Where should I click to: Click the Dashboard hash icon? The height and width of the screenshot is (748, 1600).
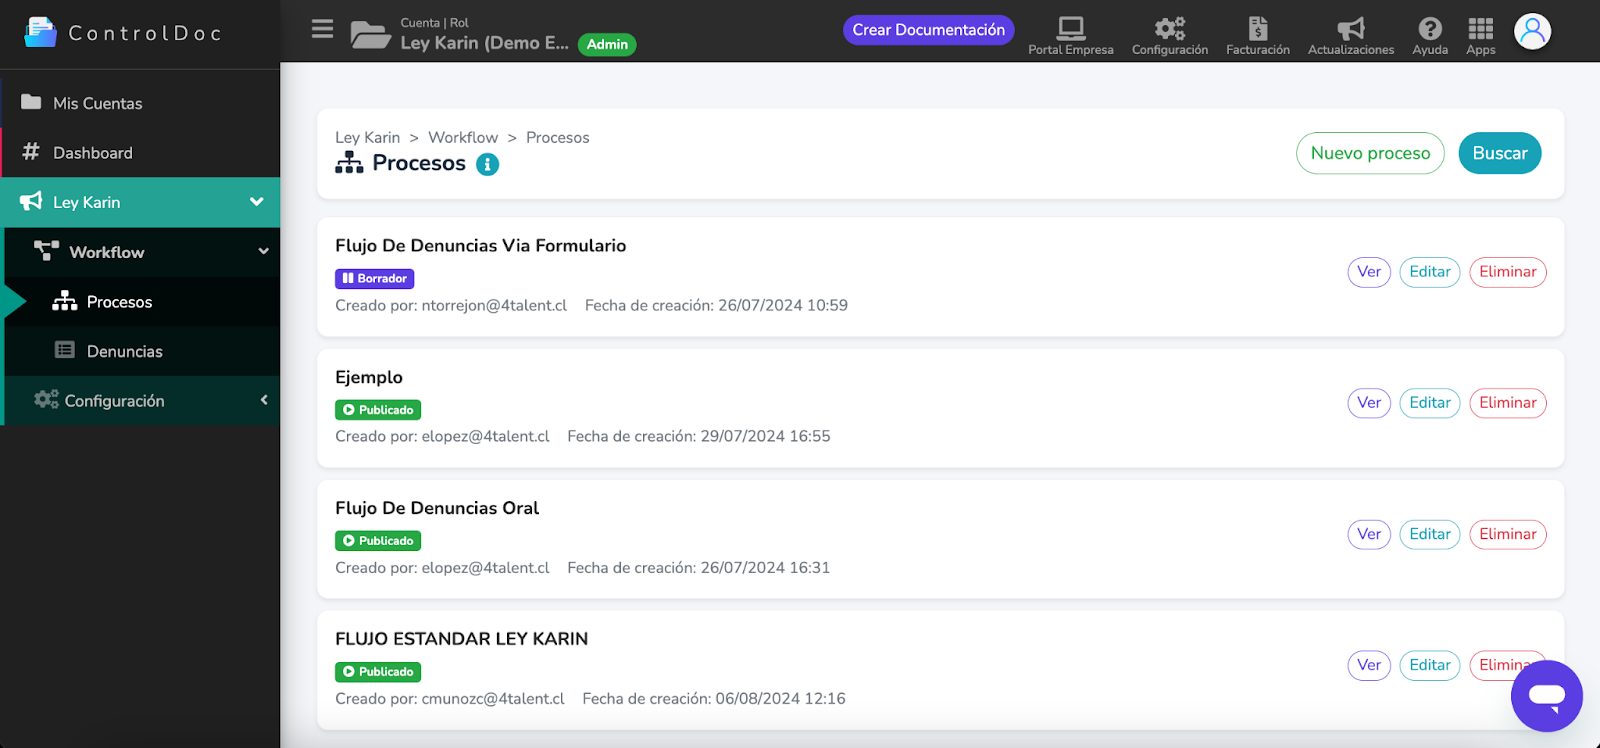click(31, 151)
